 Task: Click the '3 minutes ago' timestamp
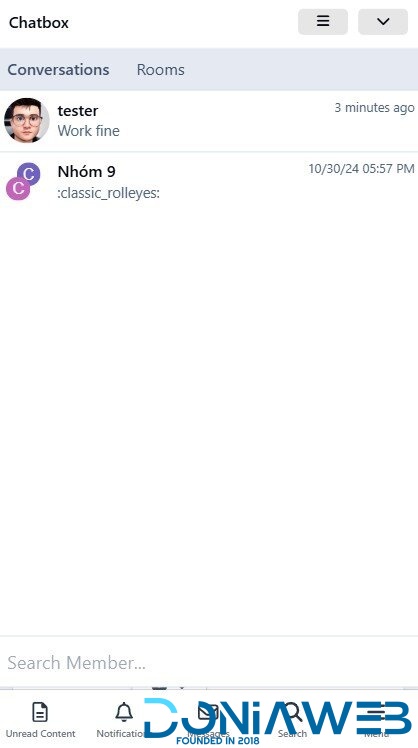click(374, 108)
